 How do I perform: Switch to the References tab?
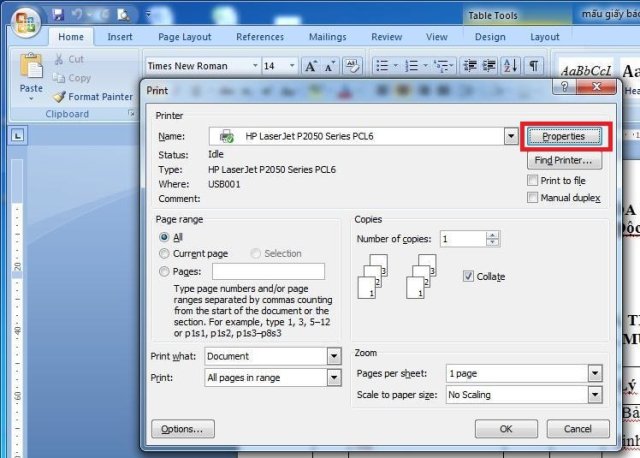pyautogui.click(x=260, y=37)
